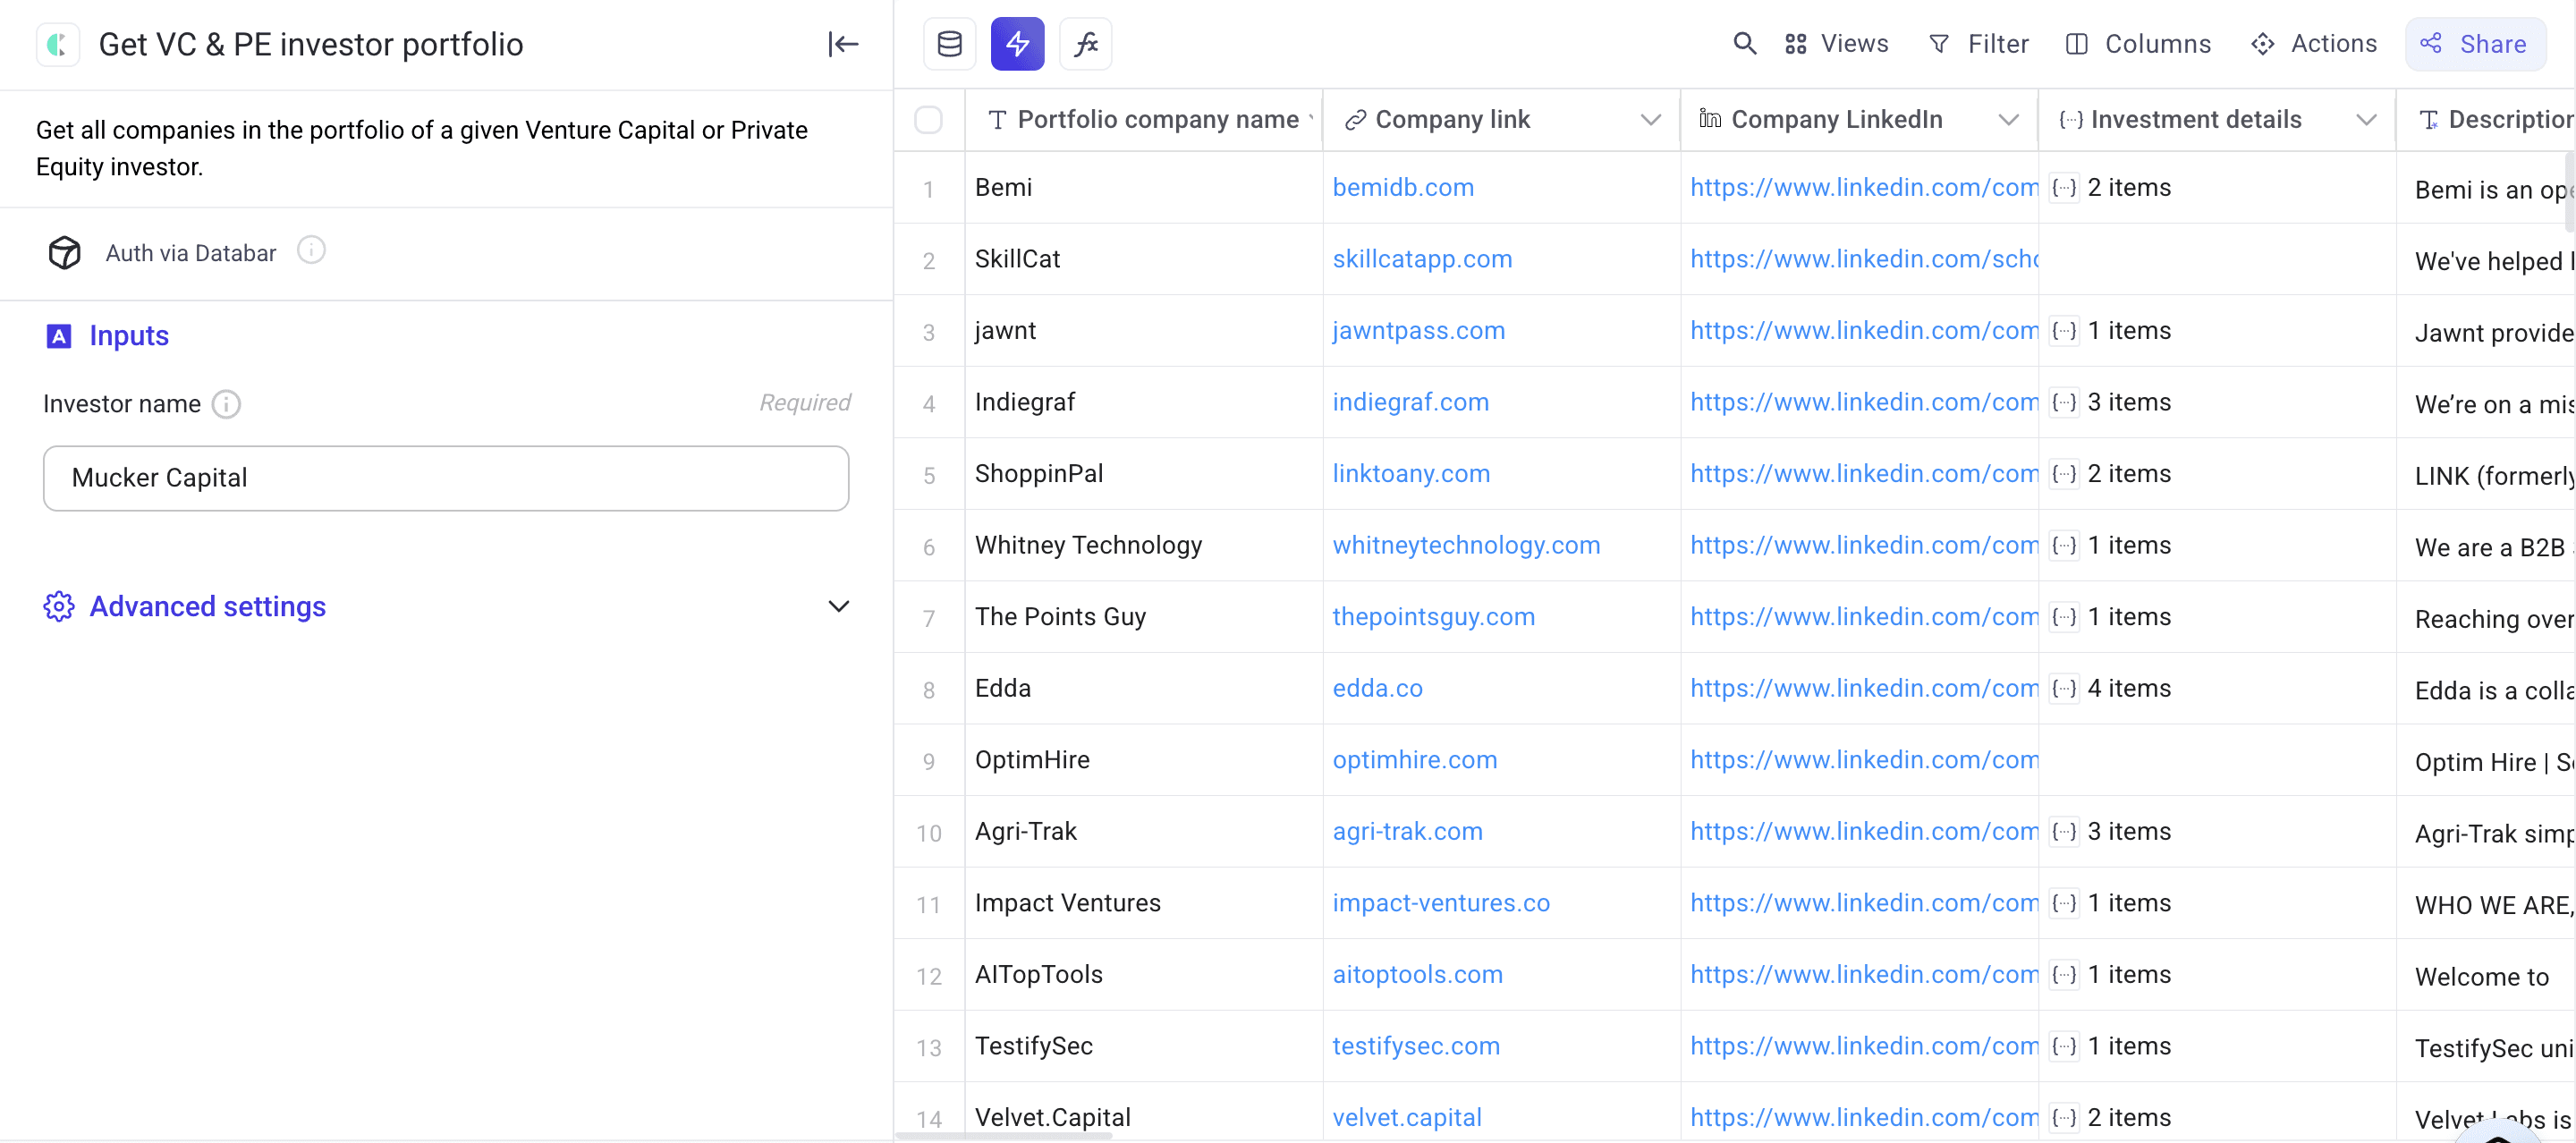The height and width of the screenshot is (1143, 2576).
Task: Click the Investor name input containing Mucker Capital
Action: click(446, 478)
